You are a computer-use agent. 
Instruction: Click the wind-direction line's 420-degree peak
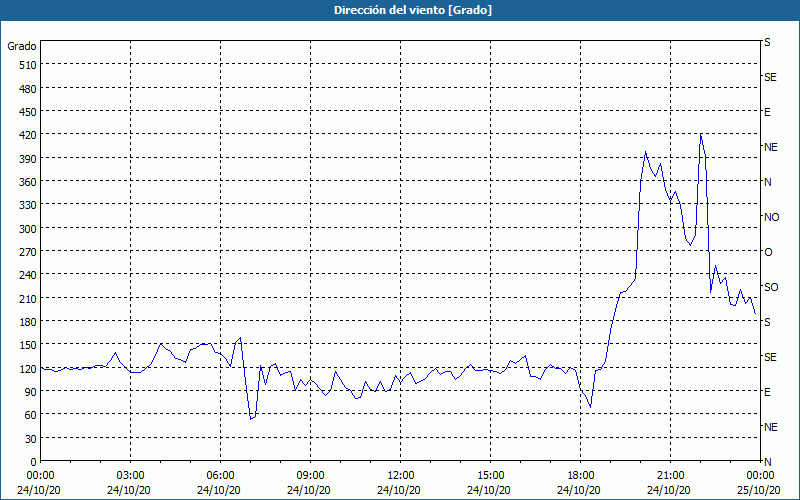(701, 134)
